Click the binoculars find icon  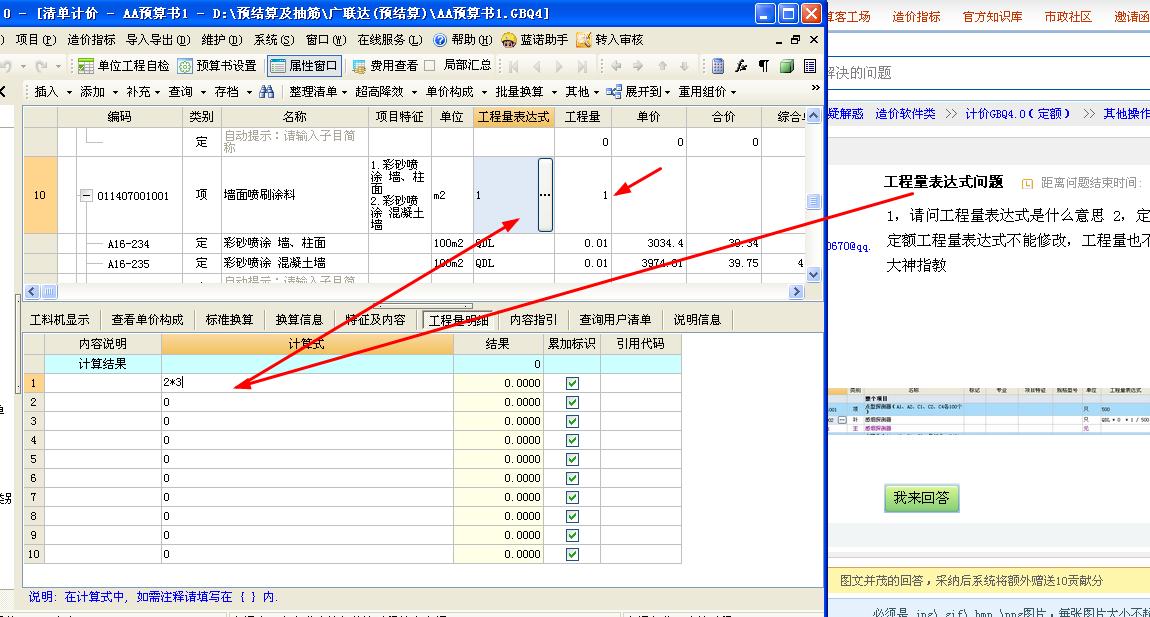coord(266,92)
